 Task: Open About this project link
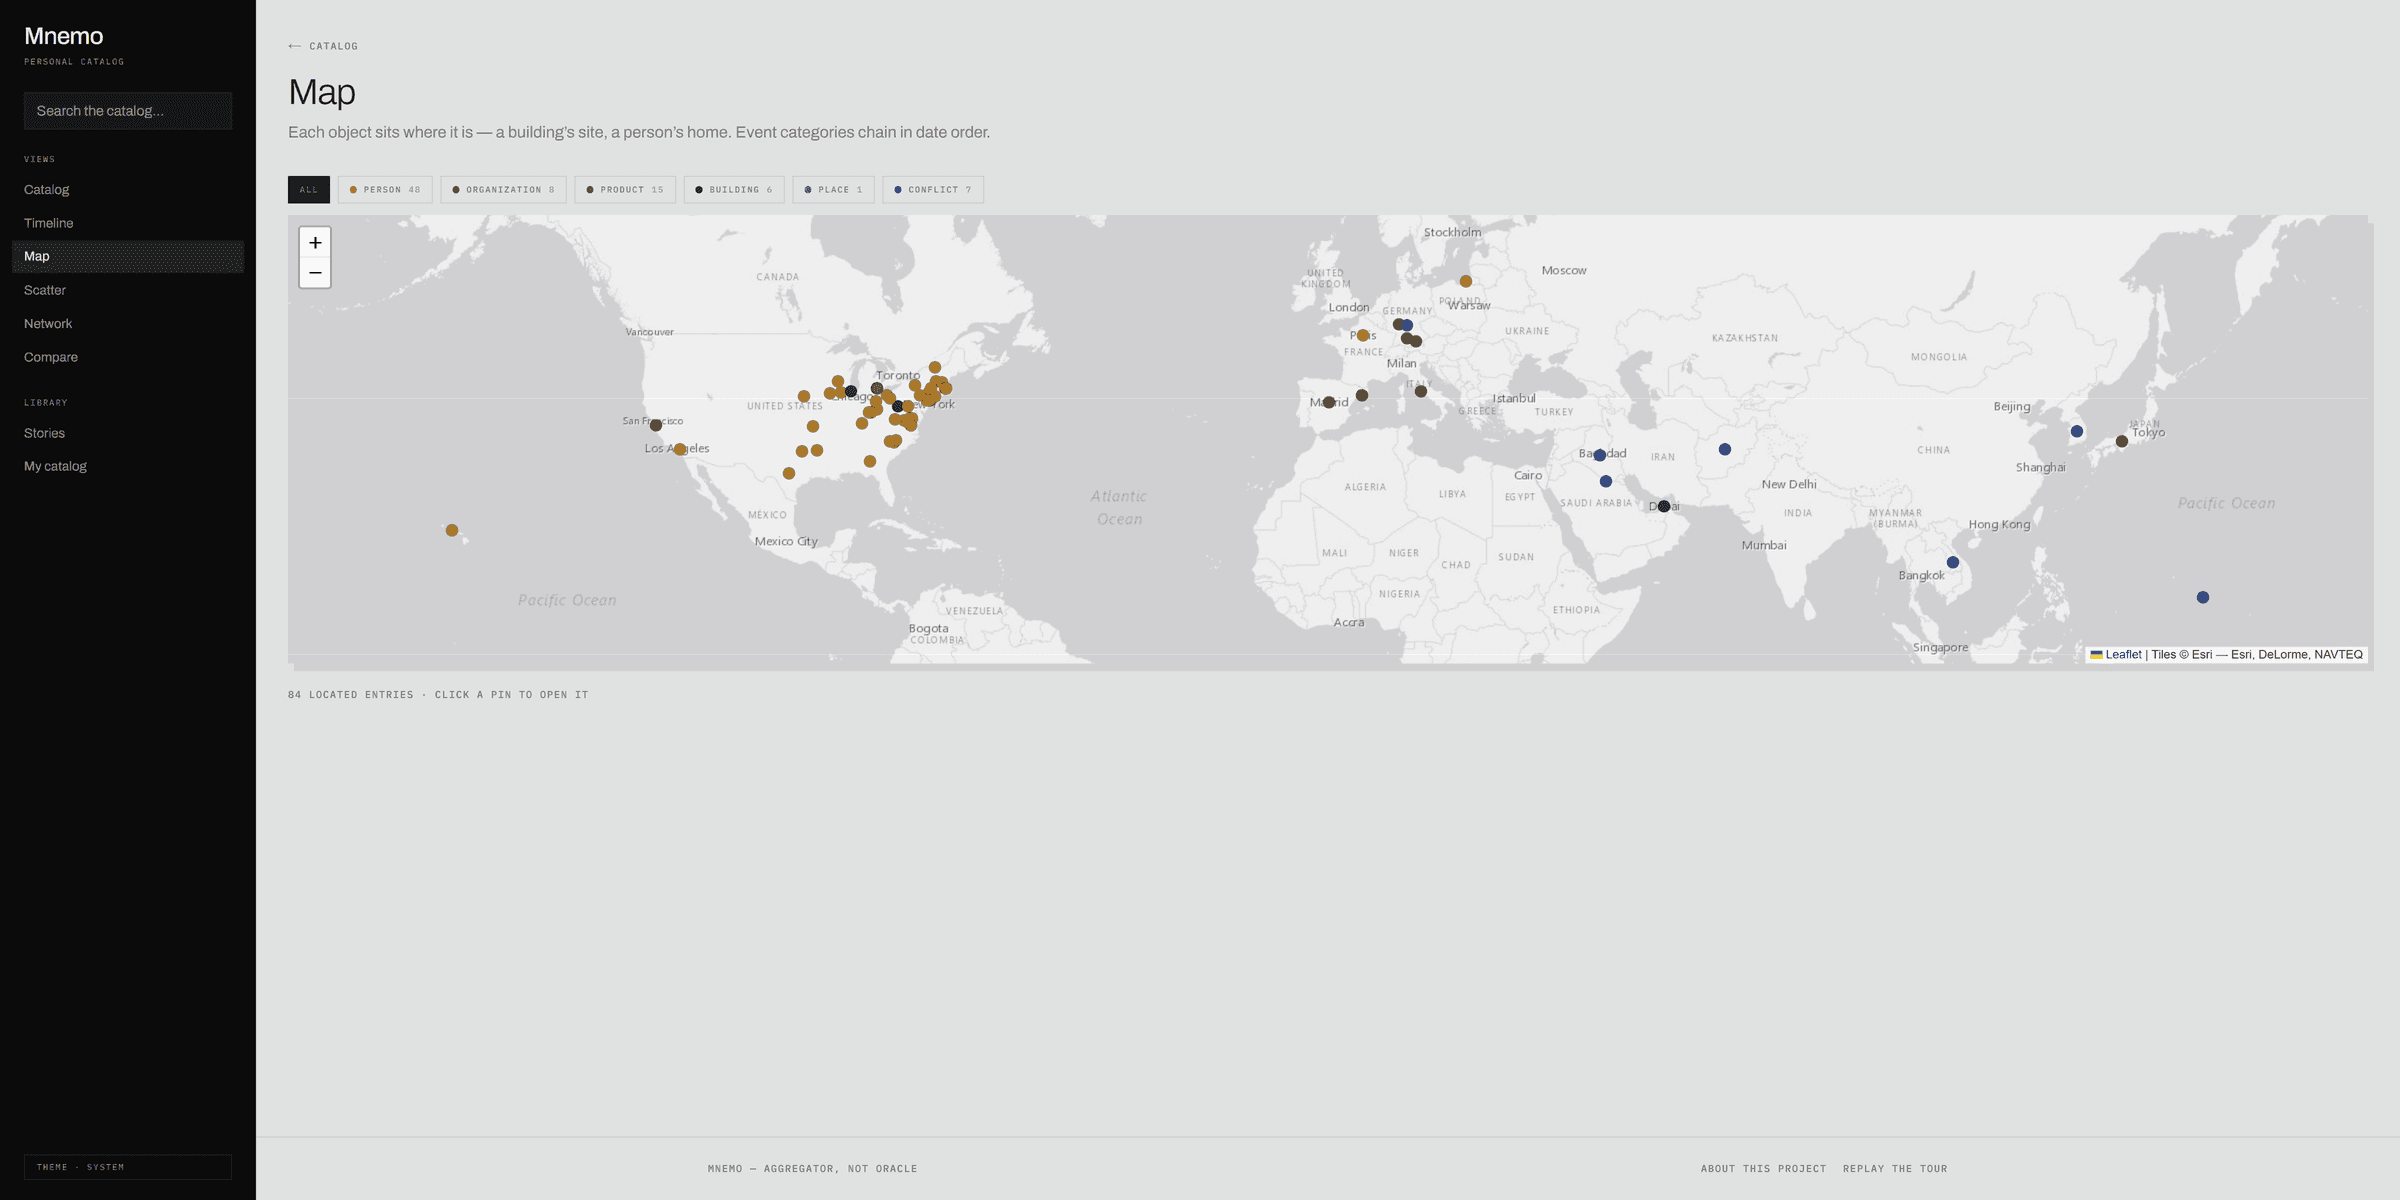pos(1763,1169)
